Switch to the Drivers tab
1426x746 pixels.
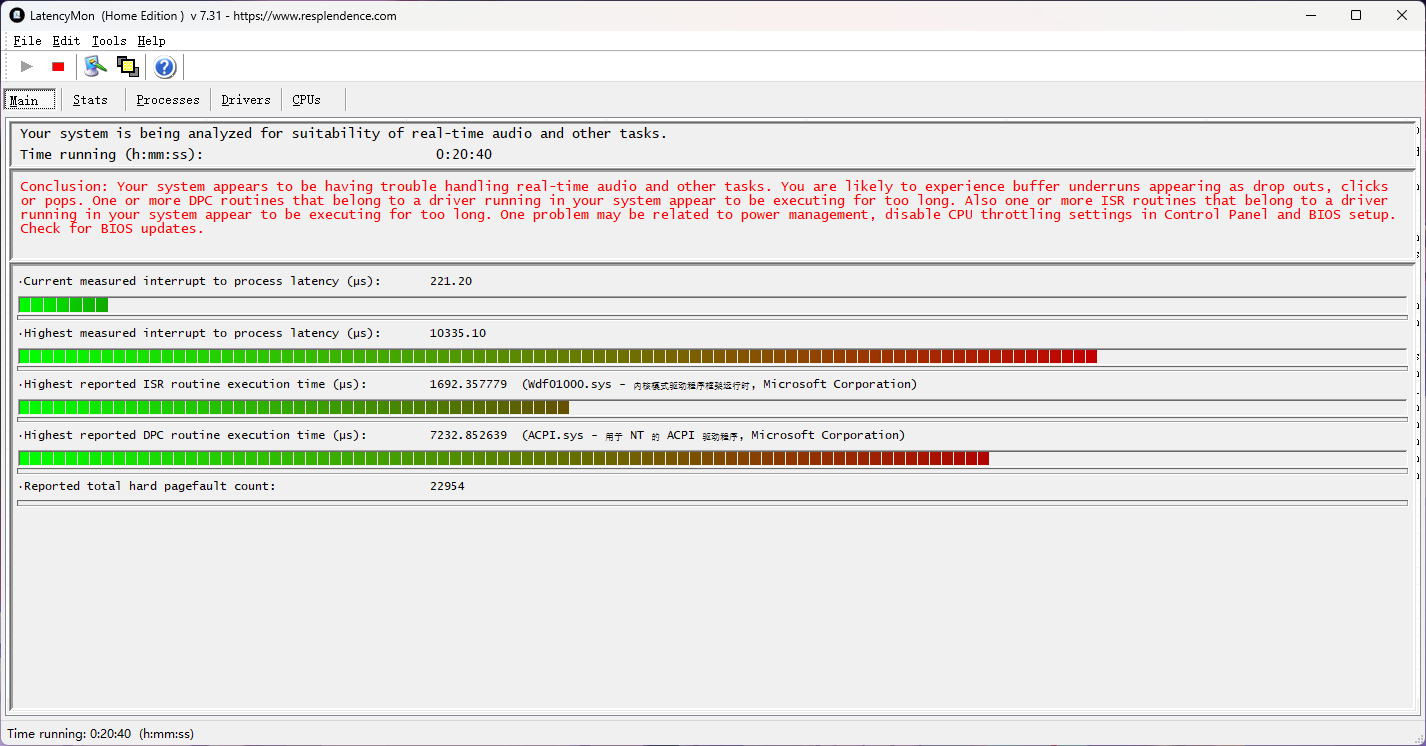click(246, 100)
